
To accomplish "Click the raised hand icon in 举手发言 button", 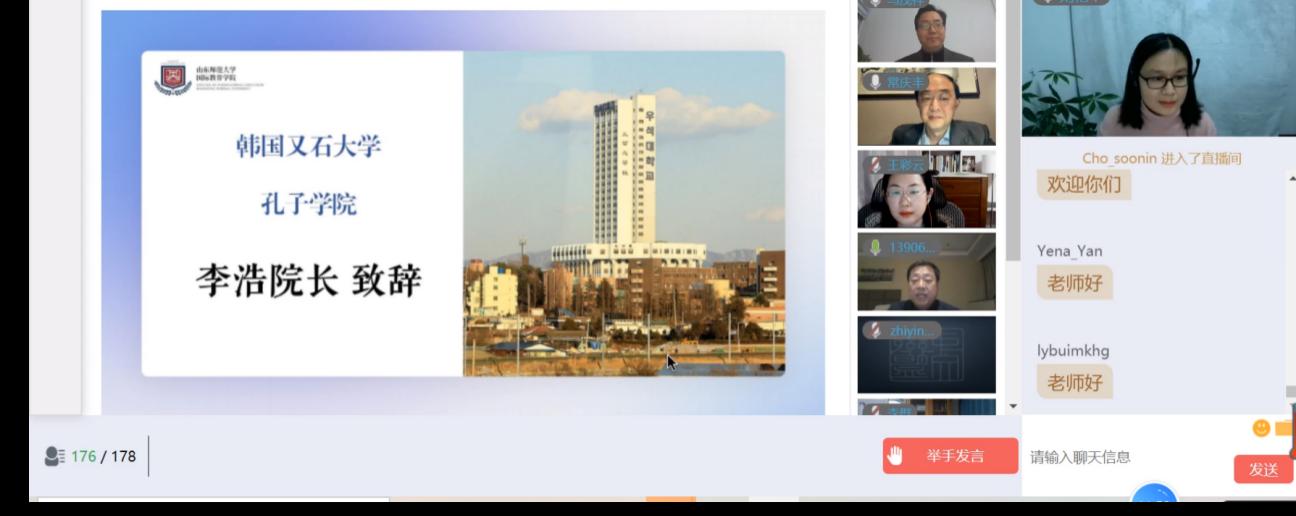I will (x=896, y=456).
